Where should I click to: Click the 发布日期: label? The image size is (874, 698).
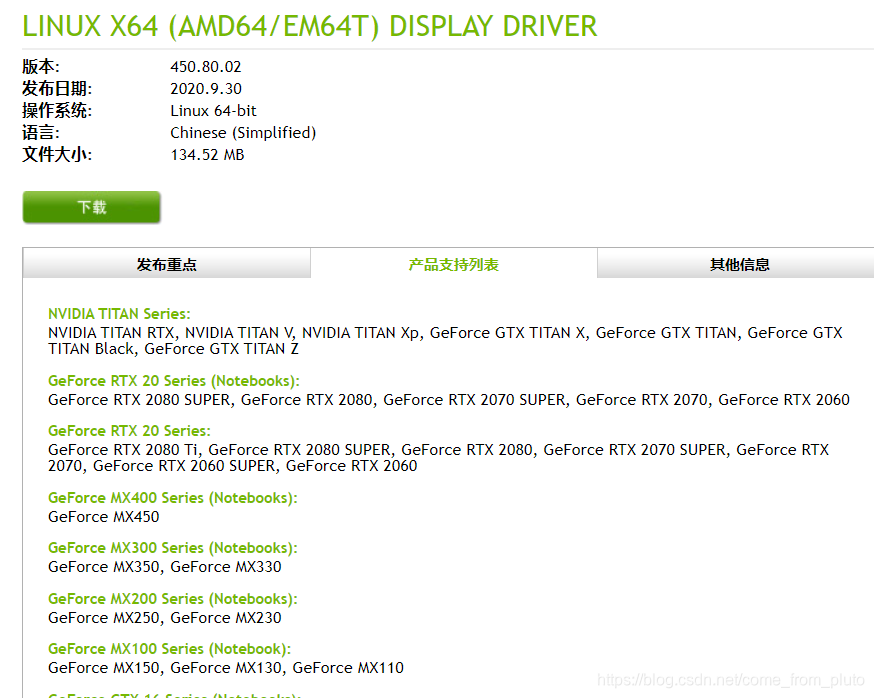[57, 89]
